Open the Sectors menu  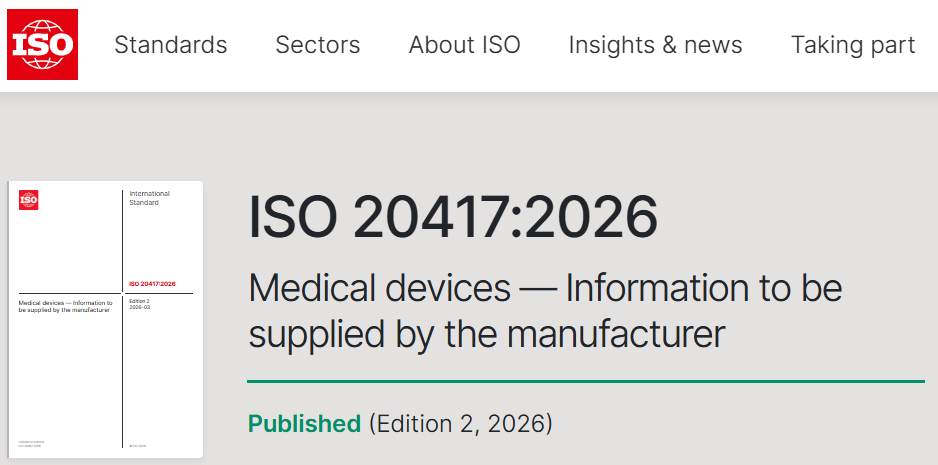pyautogui.click(x=317, y=45)
